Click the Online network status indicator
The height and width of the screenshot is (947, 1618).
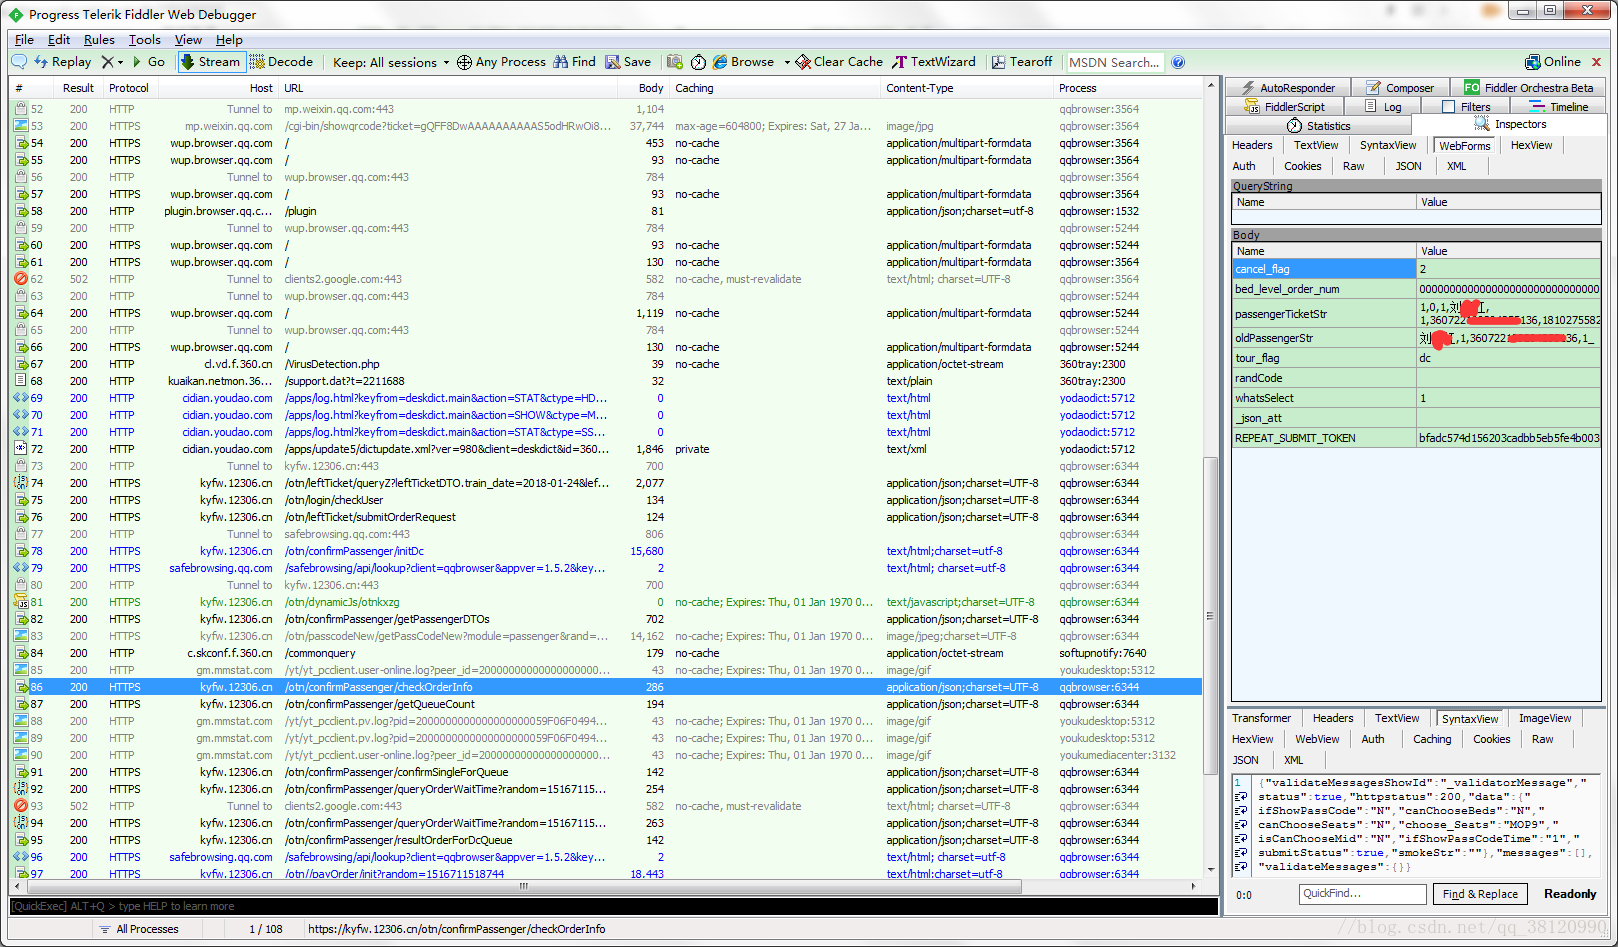coord(1553,62)
